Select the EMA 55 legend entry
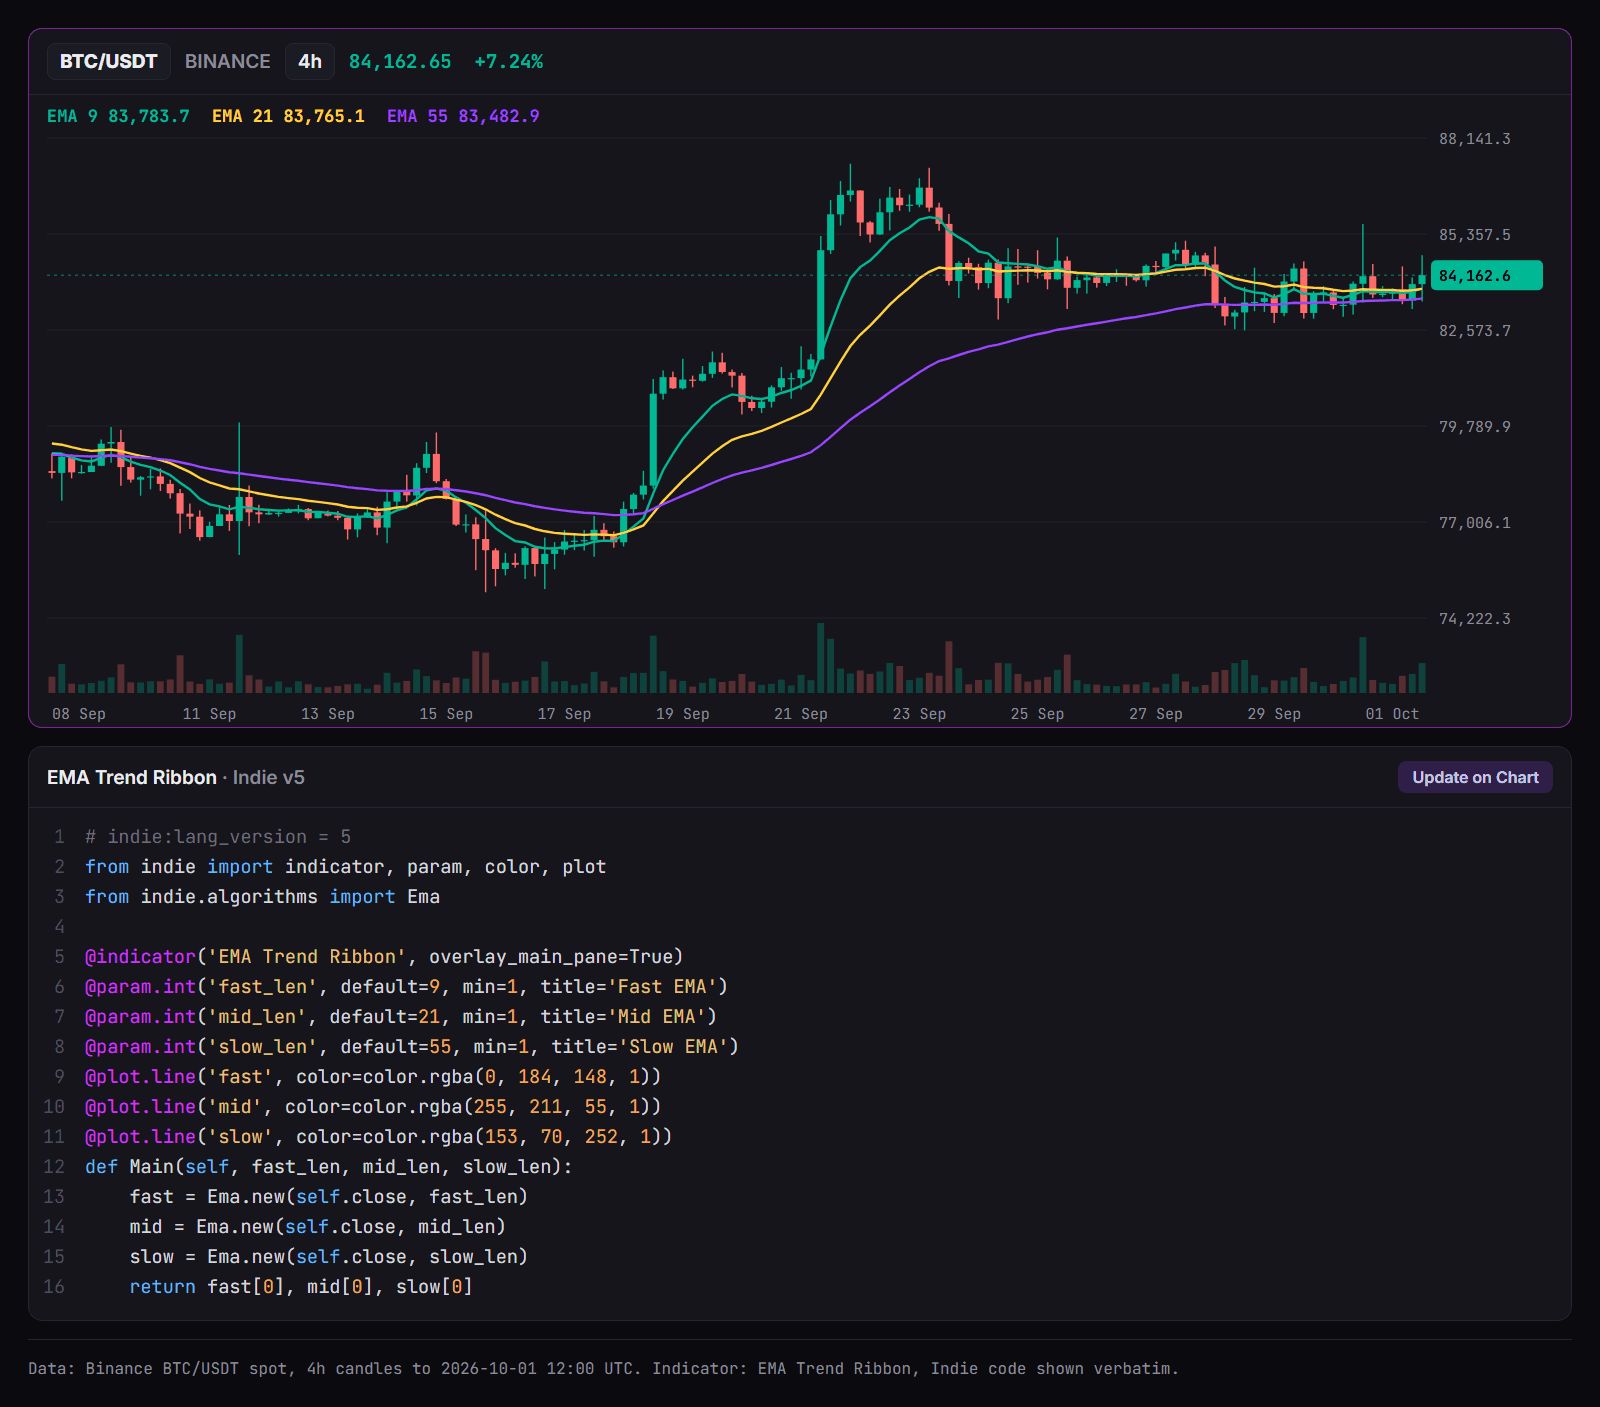The image size is (1600, 1407). [x=463, y=116]
